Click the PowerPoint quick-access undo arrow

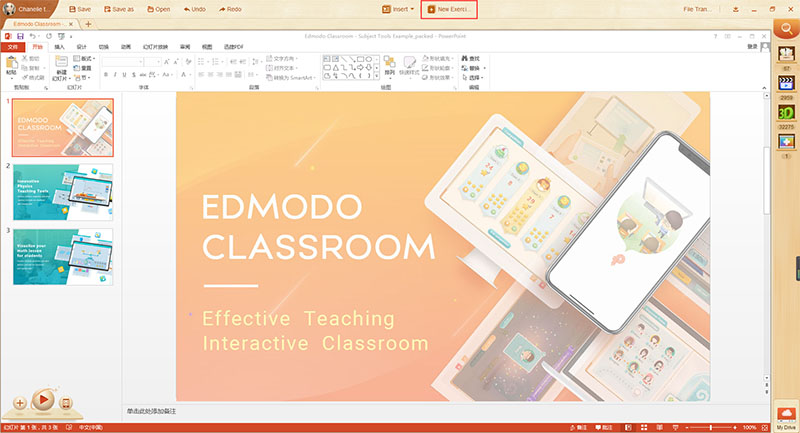coord(32,36)
